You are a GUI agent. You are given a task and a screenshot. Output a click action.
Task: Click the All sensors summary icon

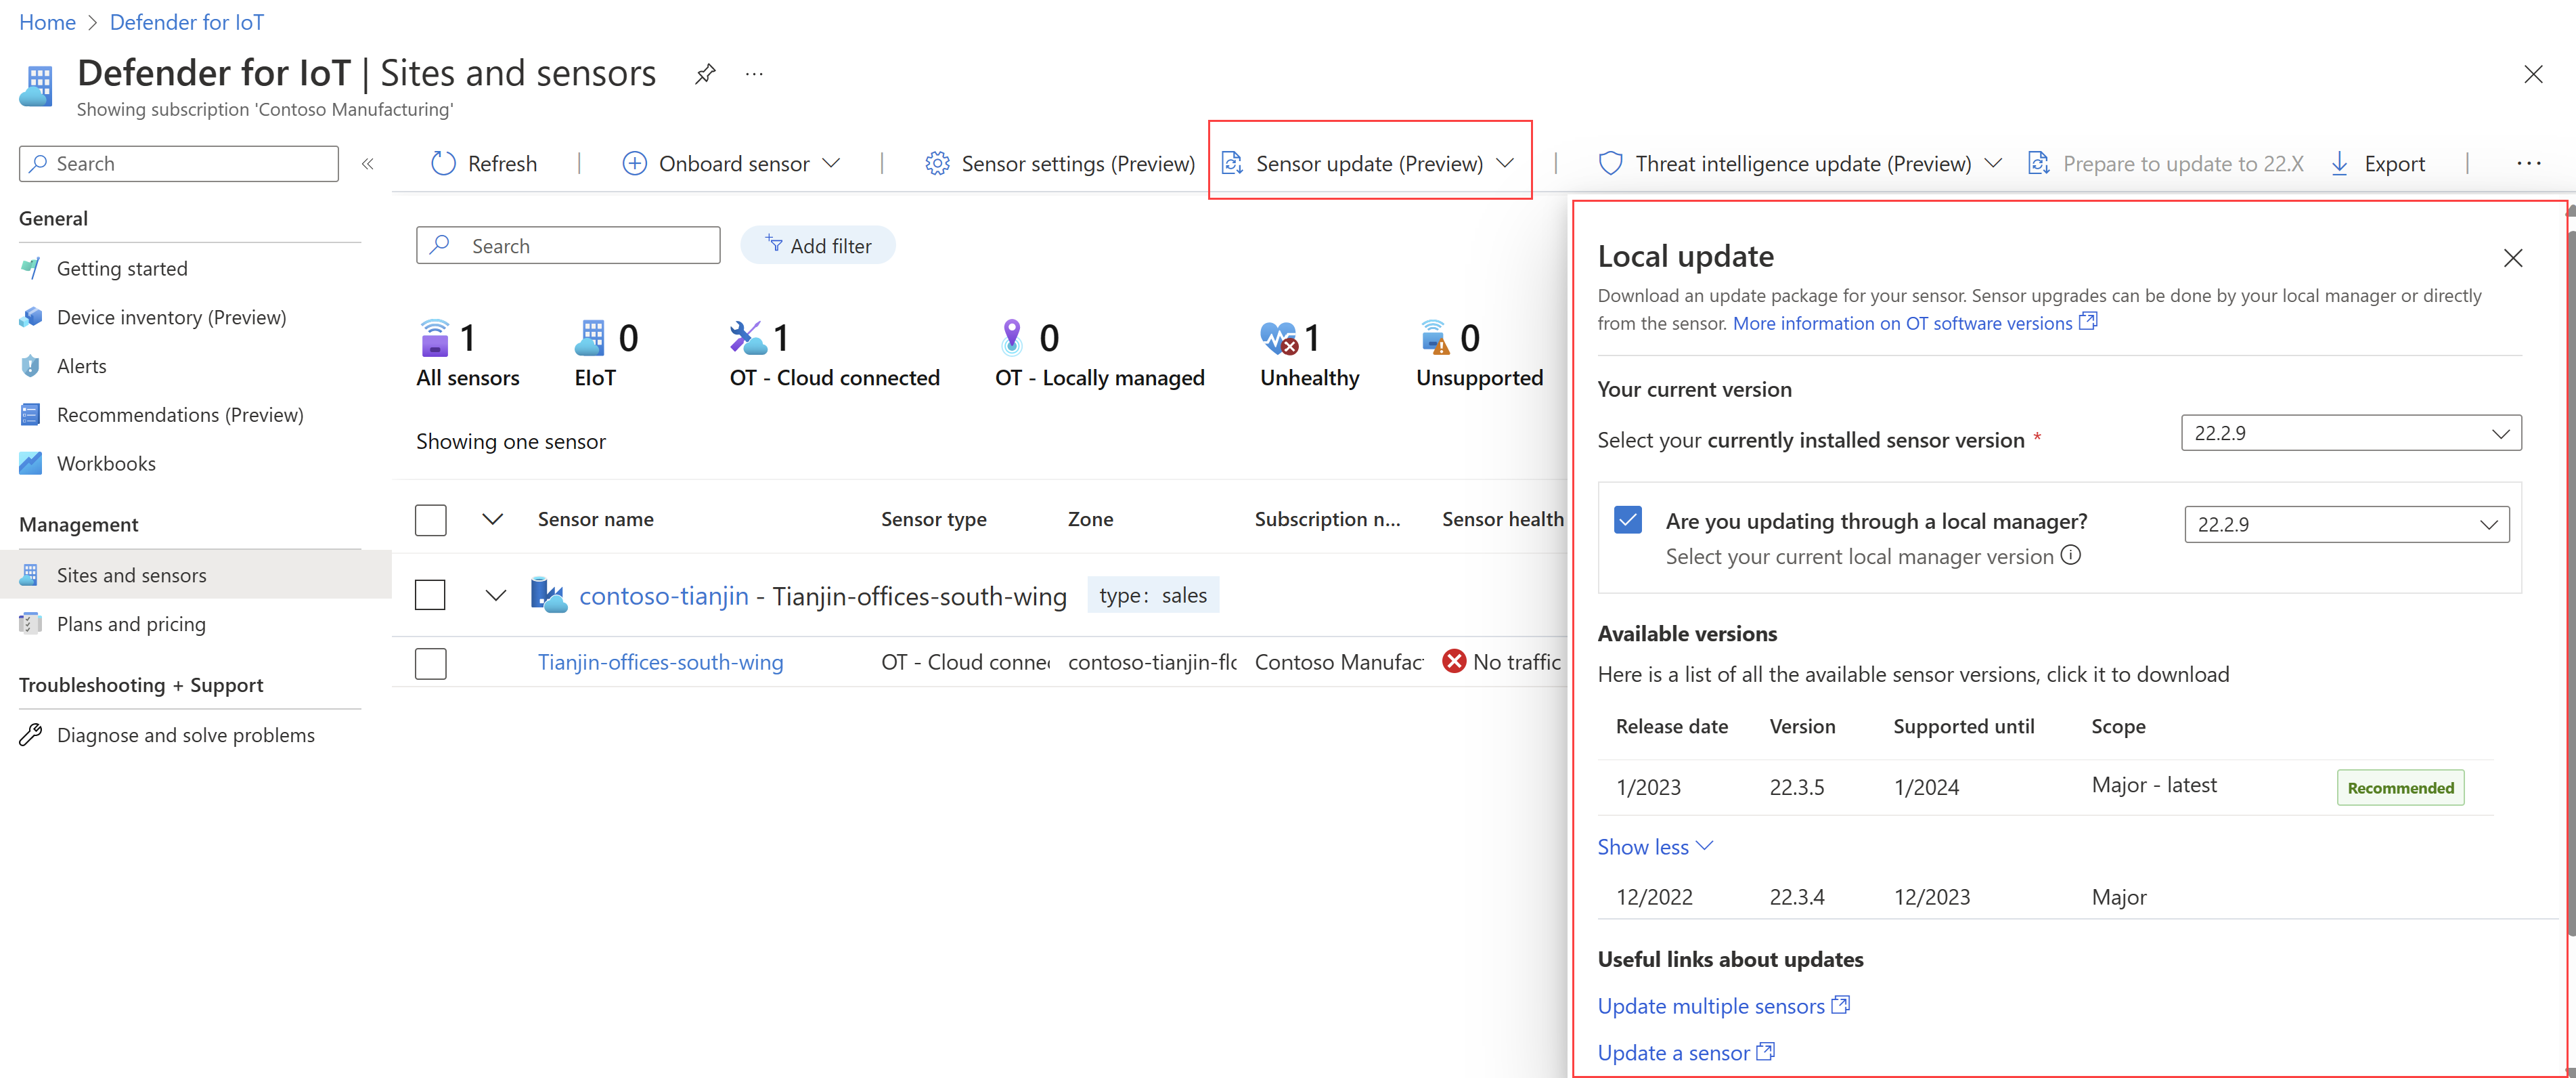pos(435,338)
